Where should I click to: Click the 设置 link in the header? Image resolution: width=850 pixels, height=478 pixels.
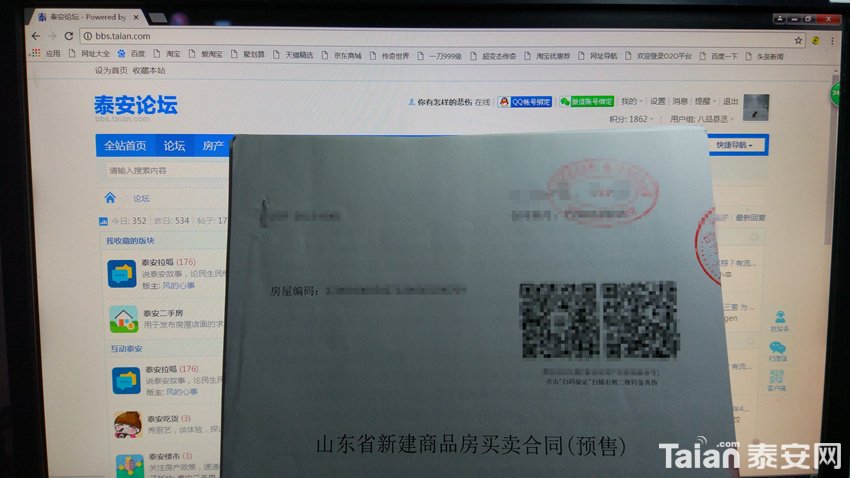[x=658, y=101]
